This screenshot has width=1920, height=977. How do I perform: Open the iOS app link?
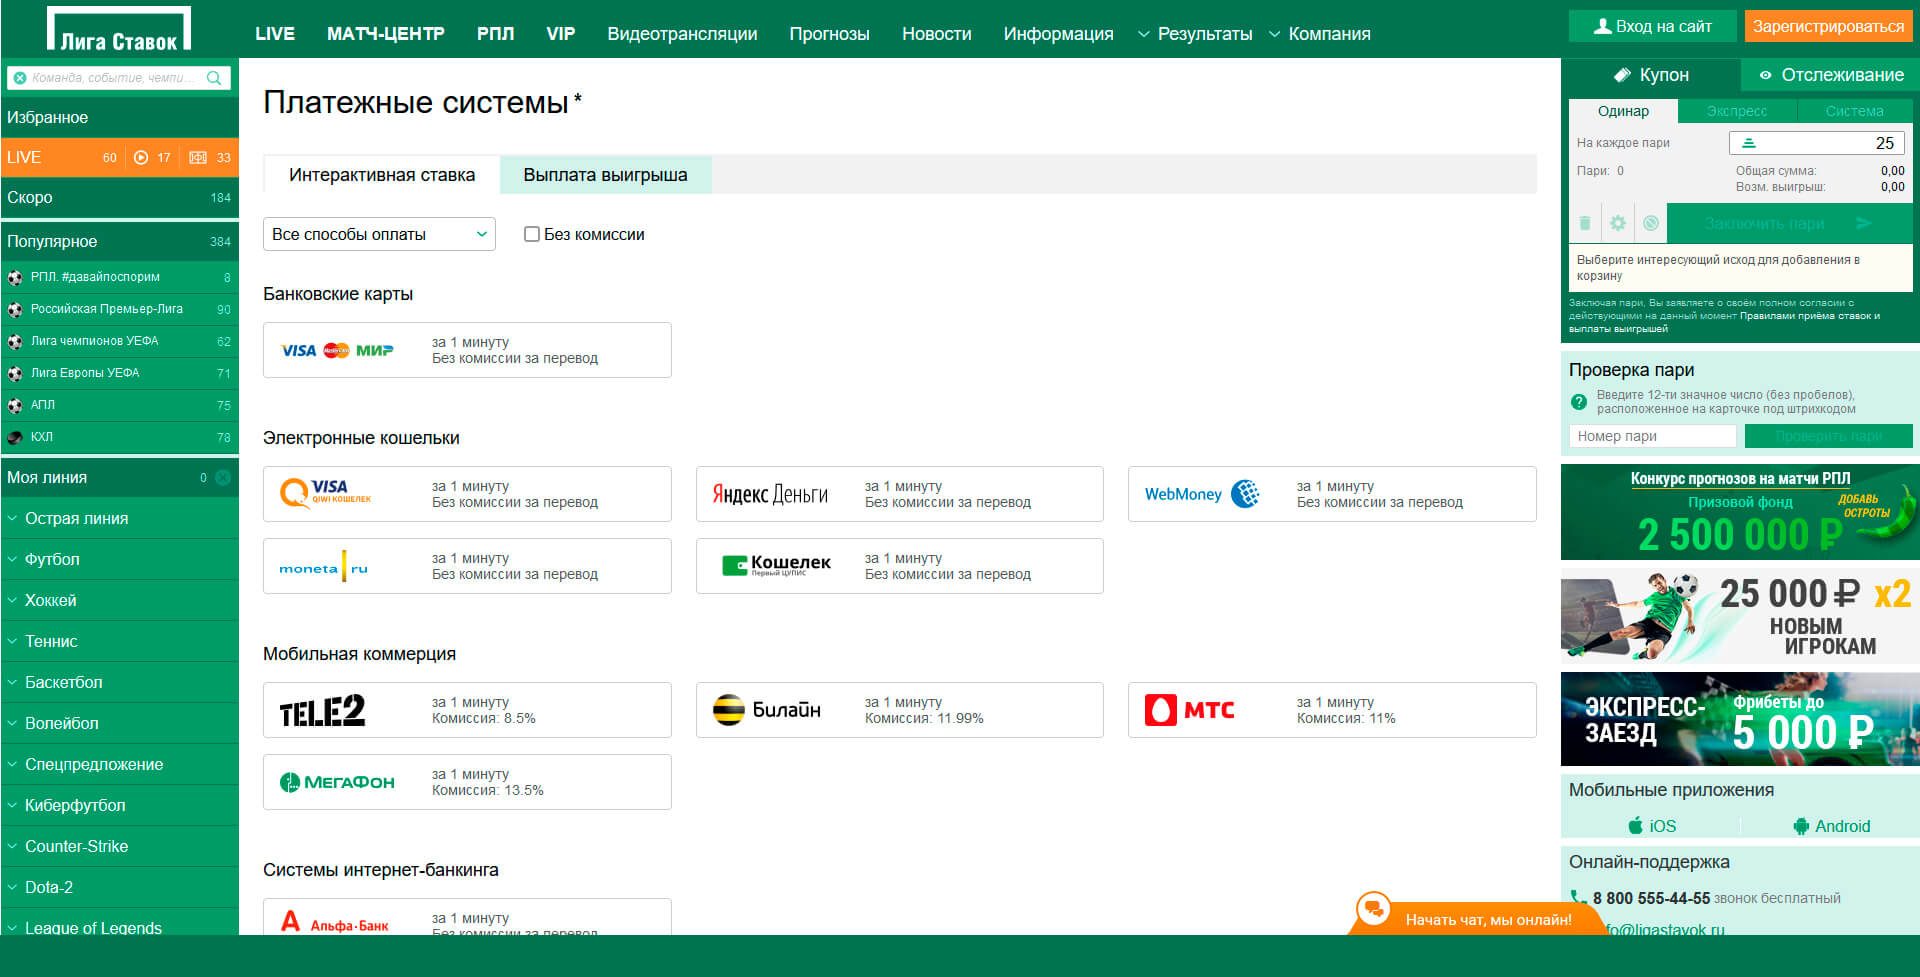pyautogui.click(x=1651, y=826)
